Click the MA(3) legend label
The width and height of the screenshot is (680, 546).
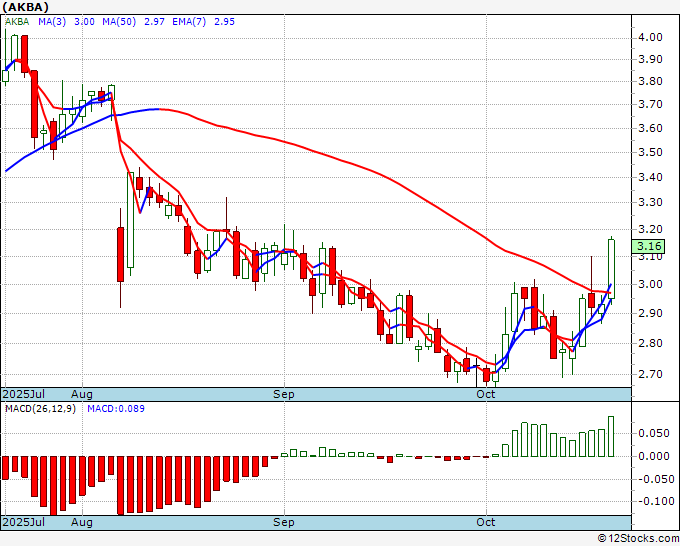pos(52,22)
